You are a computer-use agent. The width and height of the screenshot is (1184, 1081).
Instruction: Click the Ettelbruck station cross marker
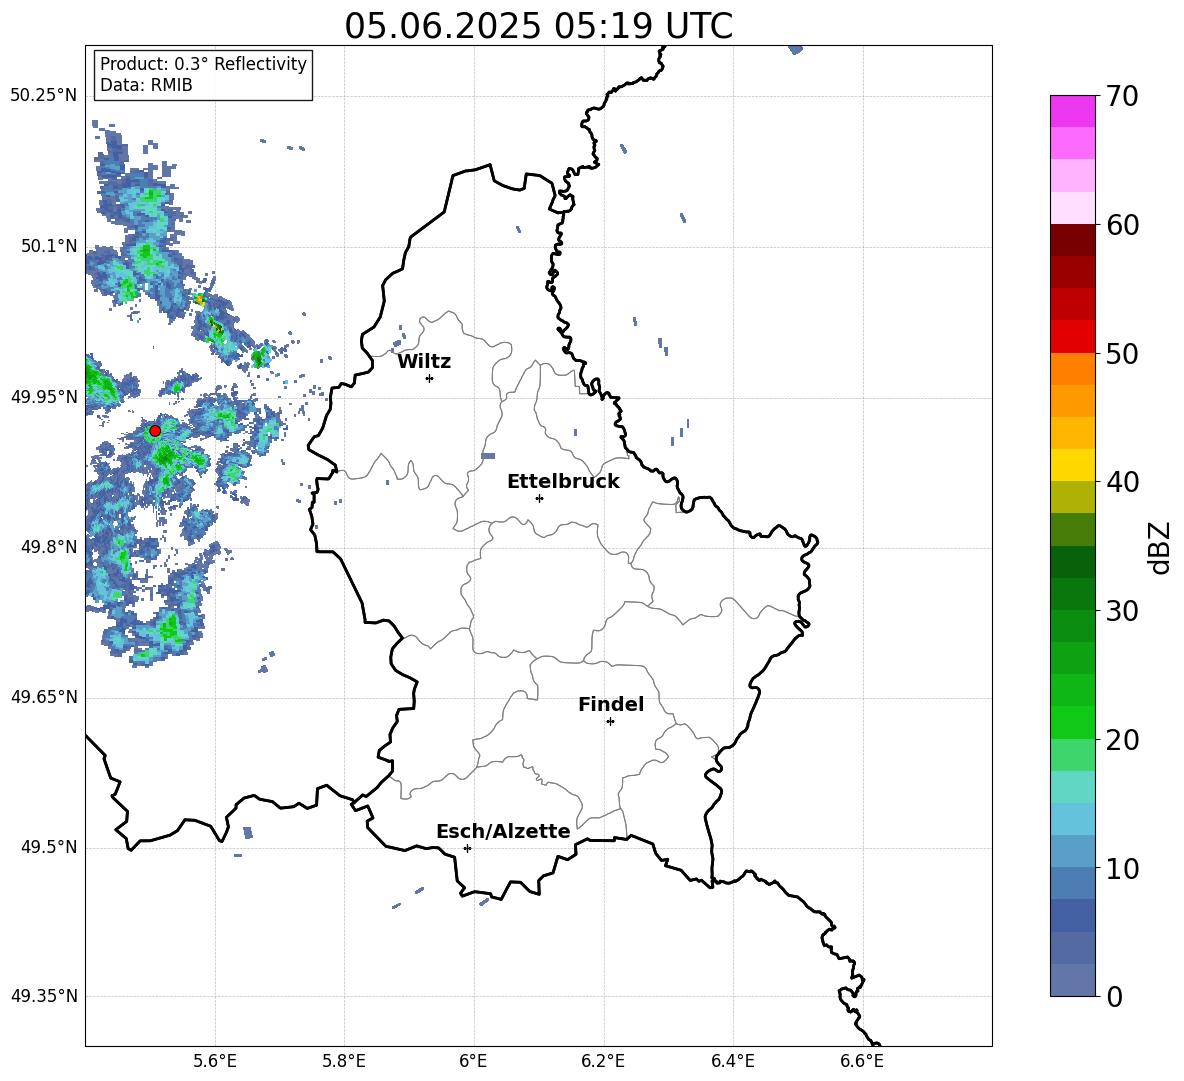539,498
